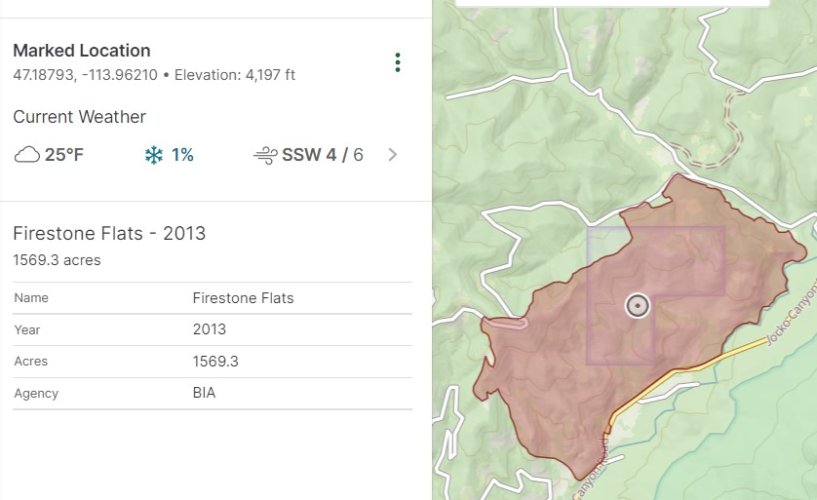
Task: Select the Year row showing 2013
Action: tap(212, 330)
